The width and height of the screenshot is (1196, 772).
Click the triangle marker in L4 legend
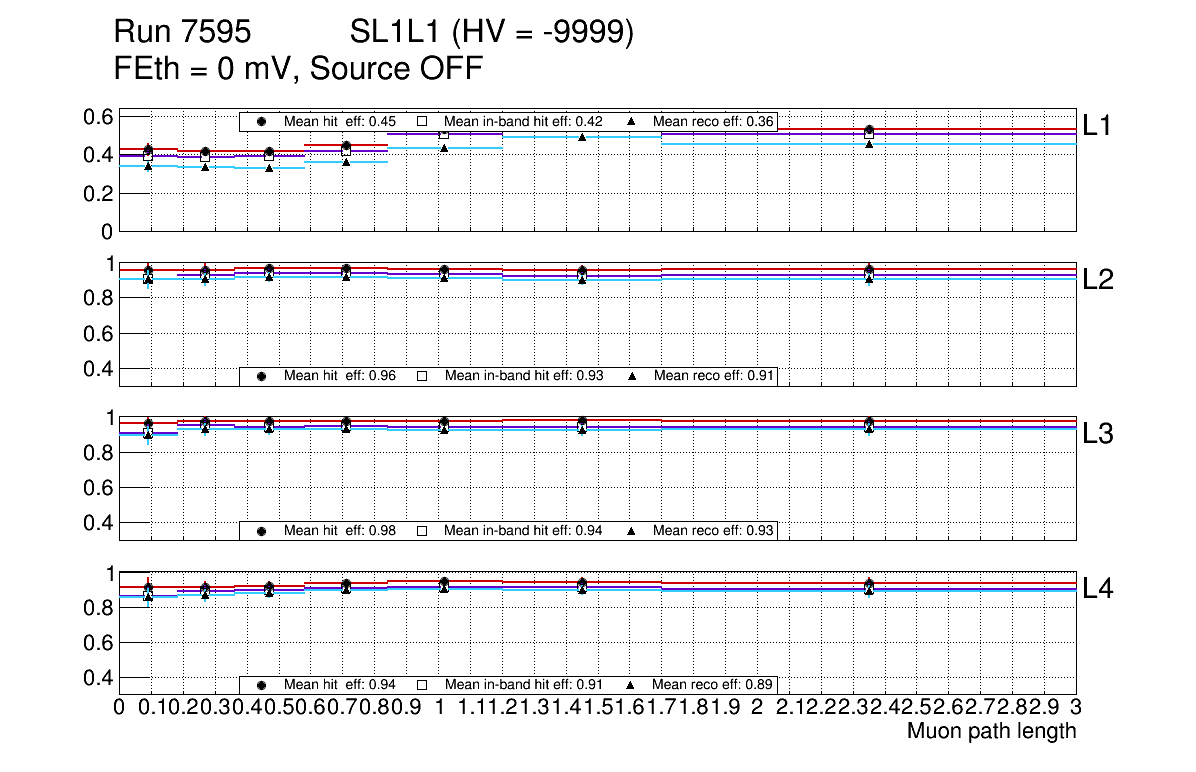coord(632,685)
